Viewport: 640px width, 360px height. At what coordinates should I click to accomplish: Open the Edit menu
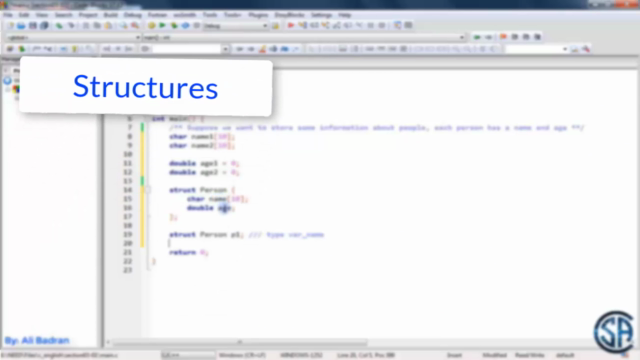tap(24, 15)
